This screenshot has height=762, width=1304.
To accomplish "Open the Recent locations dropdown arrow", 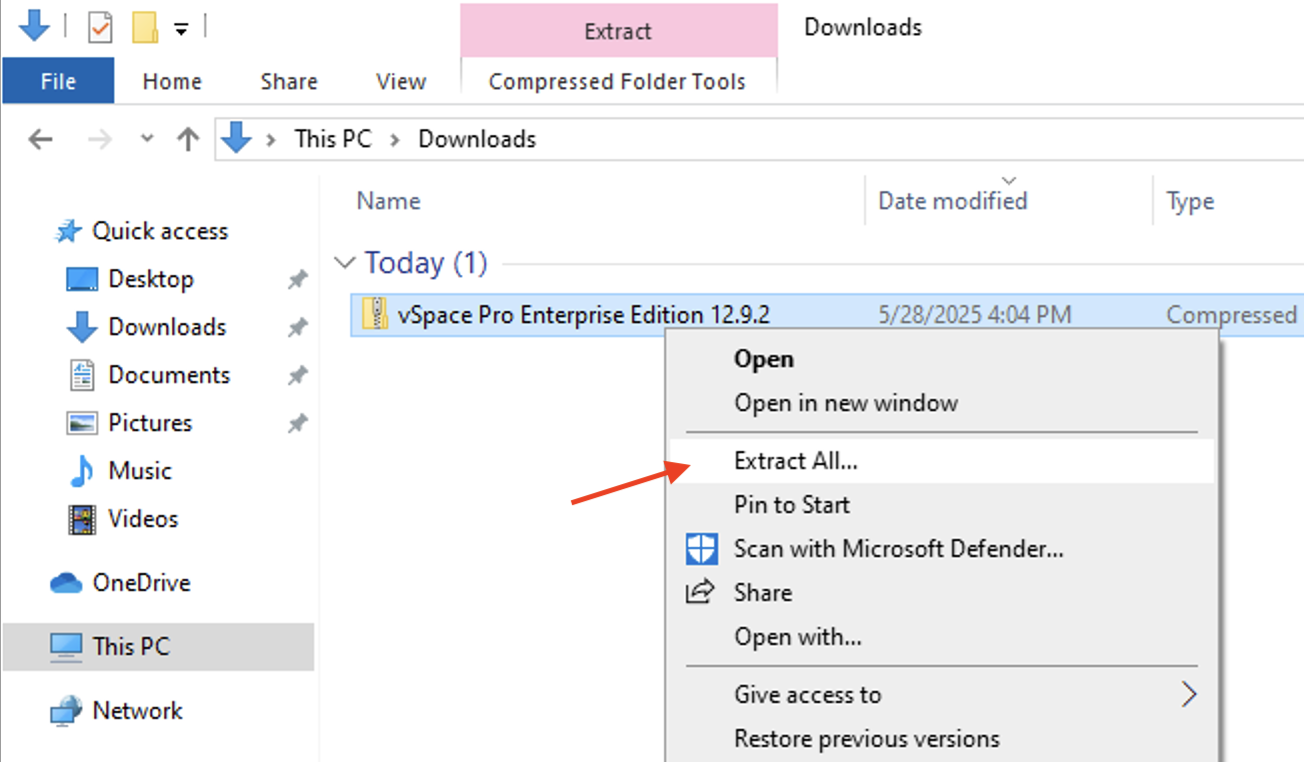I will coord(148,139).
